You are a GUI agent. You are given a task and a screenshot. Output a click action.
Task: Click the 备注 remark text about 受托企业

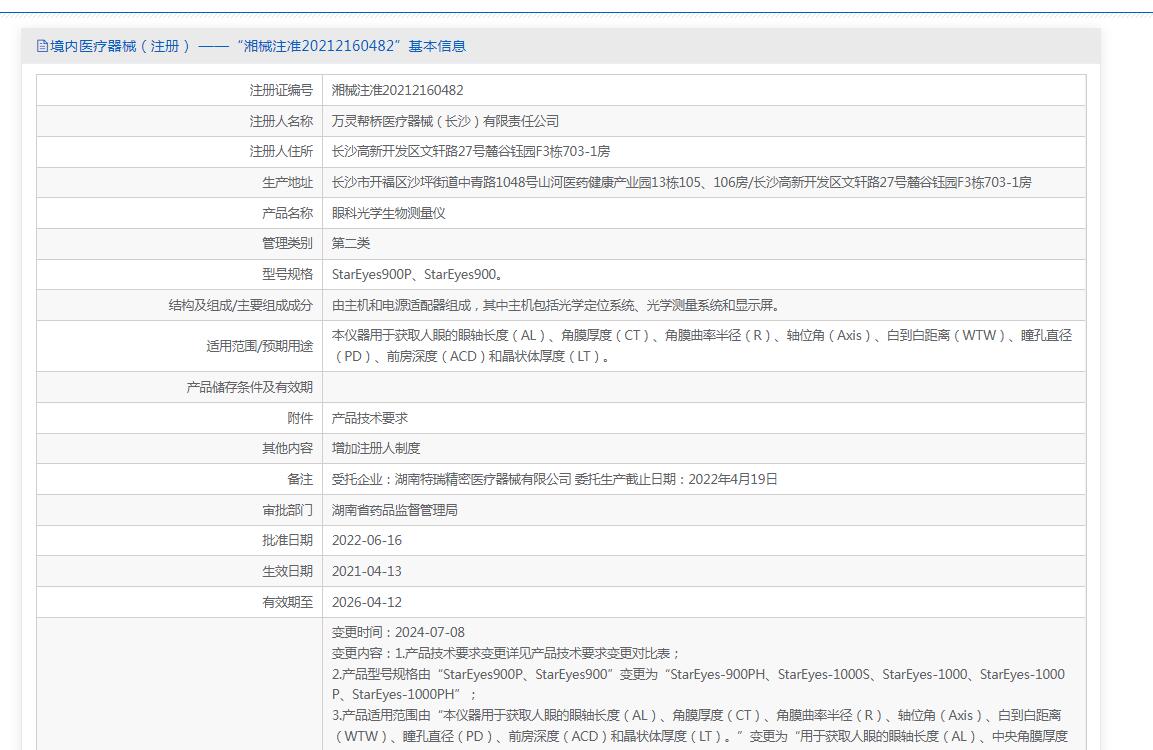coord(554,479)
